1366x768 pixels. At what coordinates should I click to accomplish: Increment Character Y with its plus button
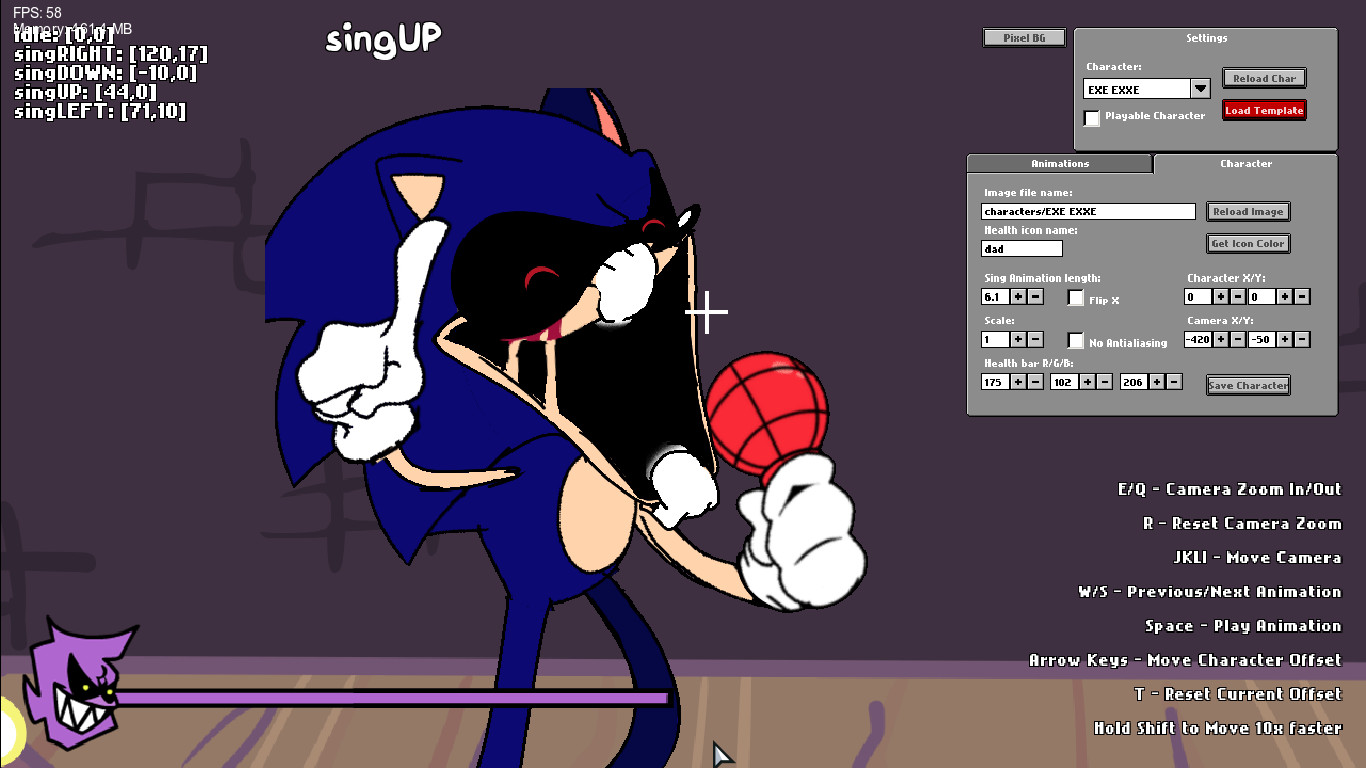1285,297
